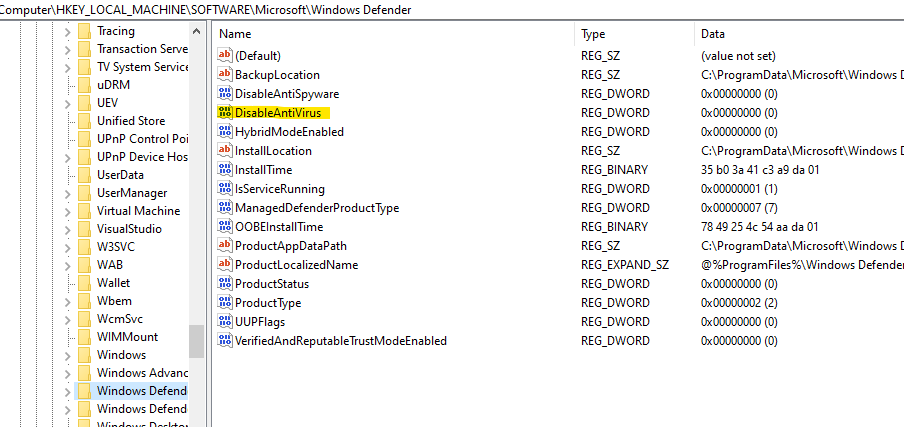The height and width of the screenshot is (427, 904).
Task: Click the 0x00000007 (7) data cell
Action: [x=739, y=207]
